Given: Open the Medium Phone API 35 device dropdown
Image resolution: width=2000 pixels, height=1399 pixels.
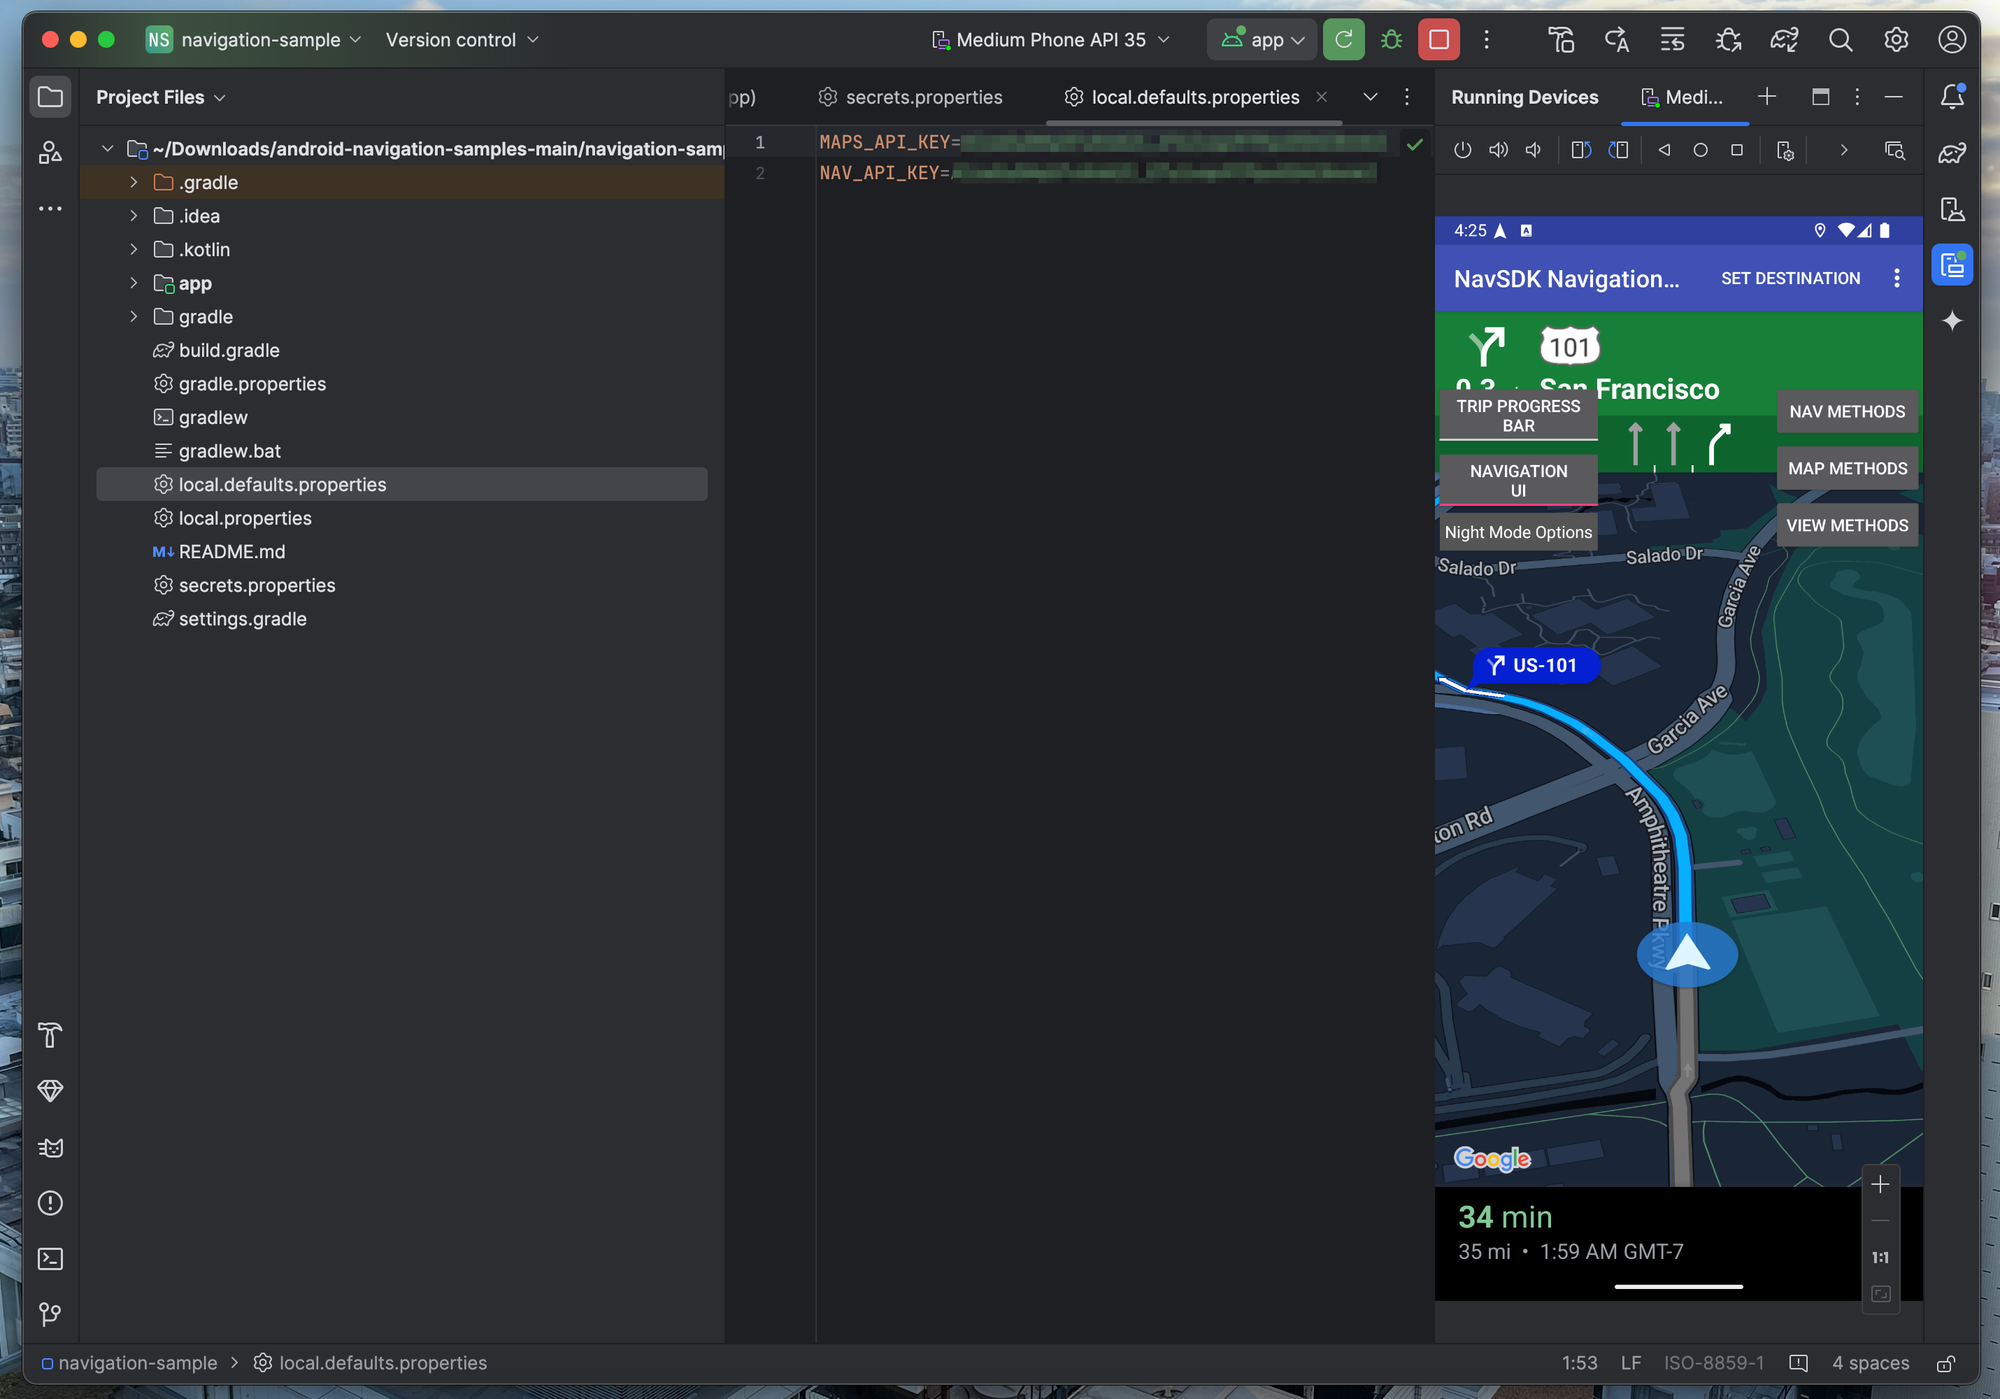Looking at the screenshot, I should tap(1050, 40).
